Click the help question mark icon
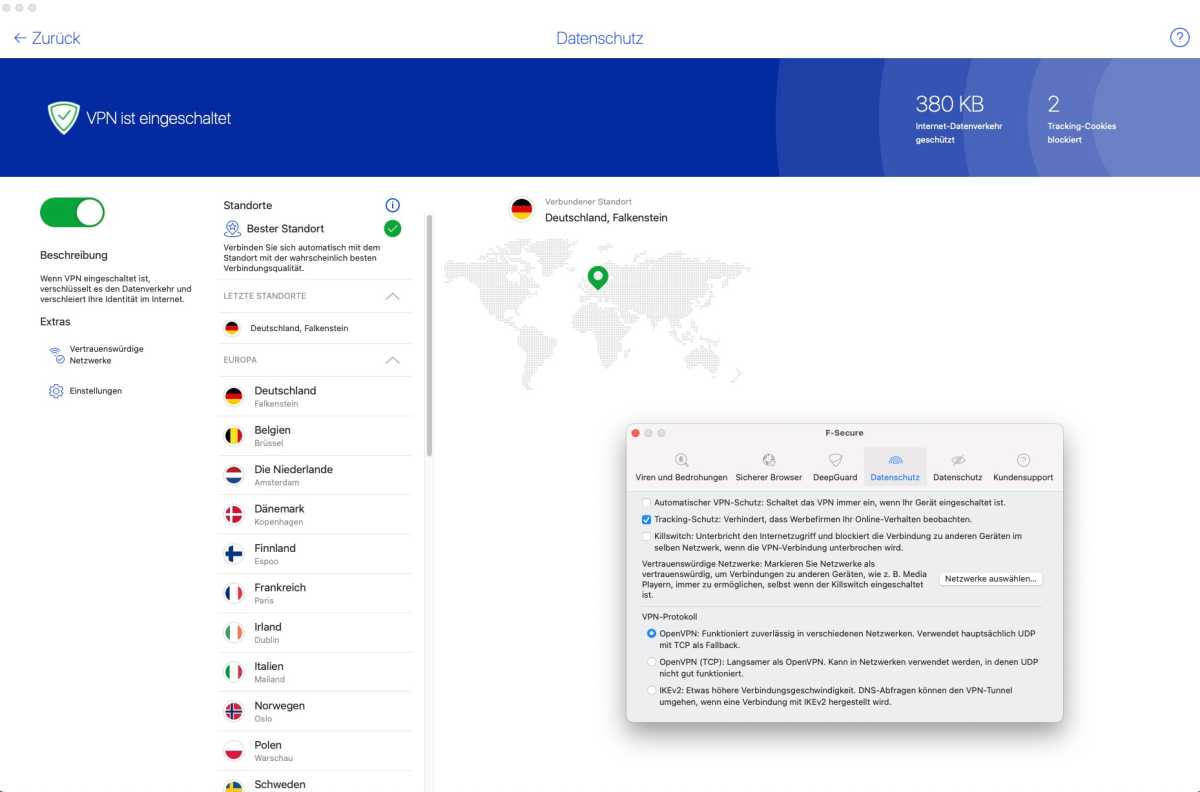The width and height of the screenshot is (1200, 792). pos(1179,38)
